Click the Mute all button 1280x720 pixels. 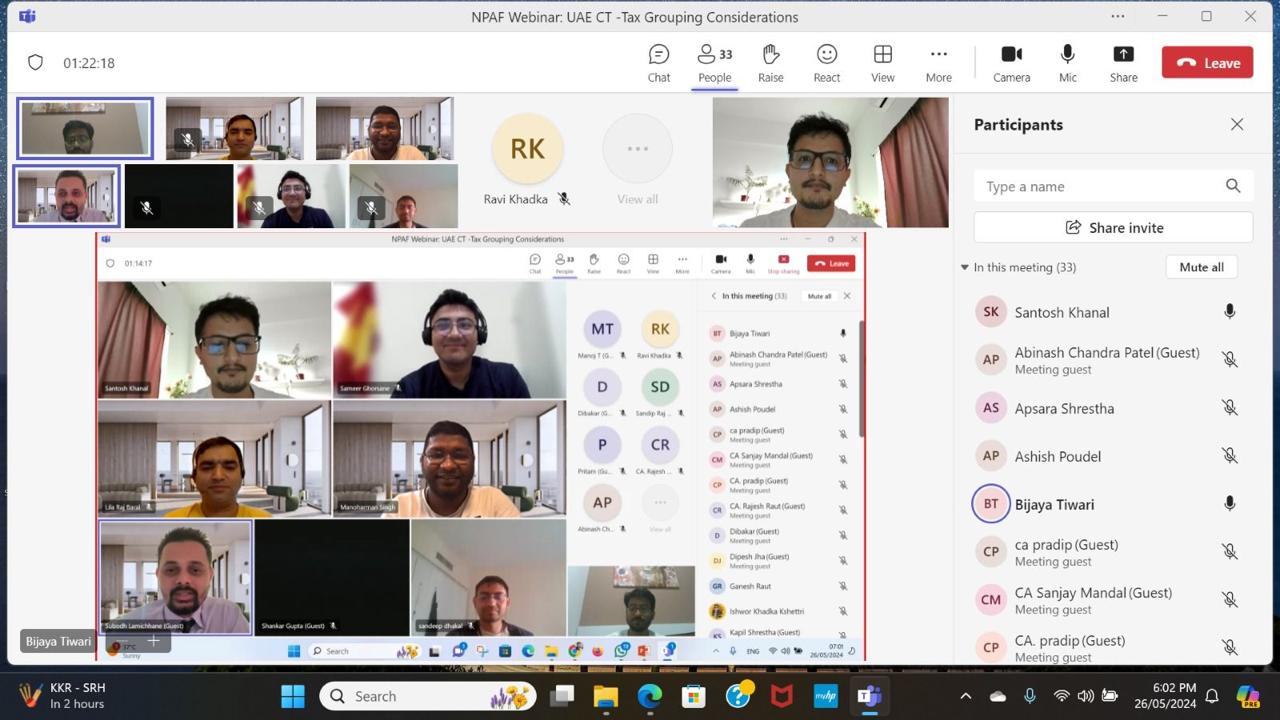[x=1201, y=267]
